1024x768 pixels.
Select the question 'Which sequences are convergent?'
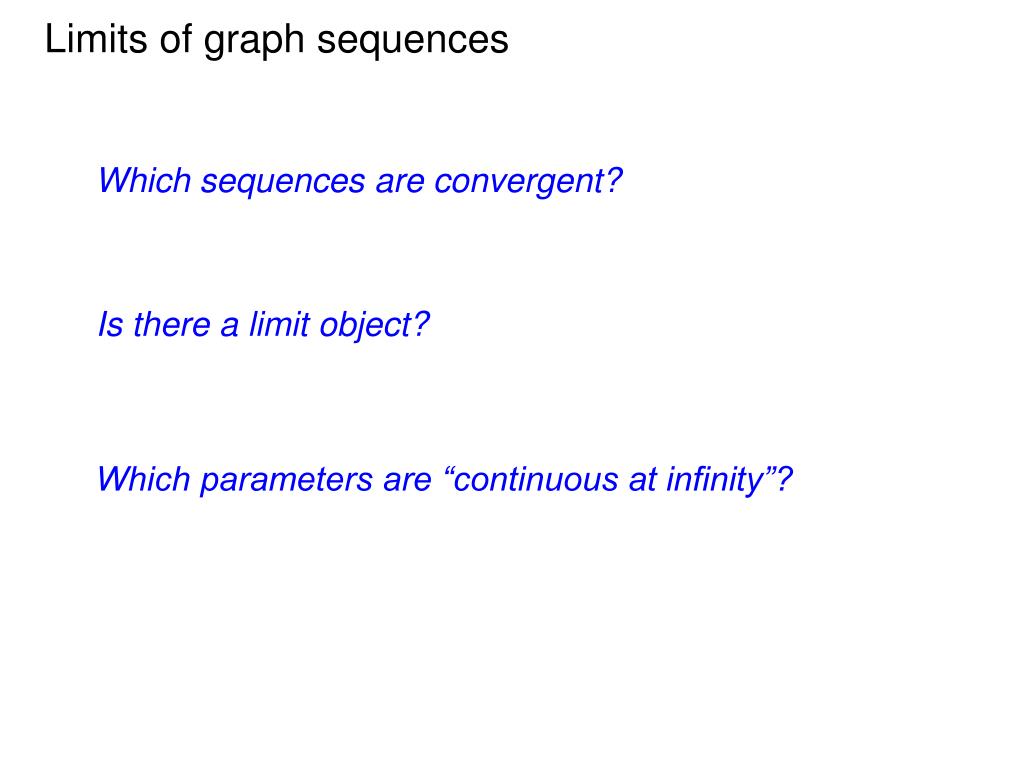tap(360, 182)
